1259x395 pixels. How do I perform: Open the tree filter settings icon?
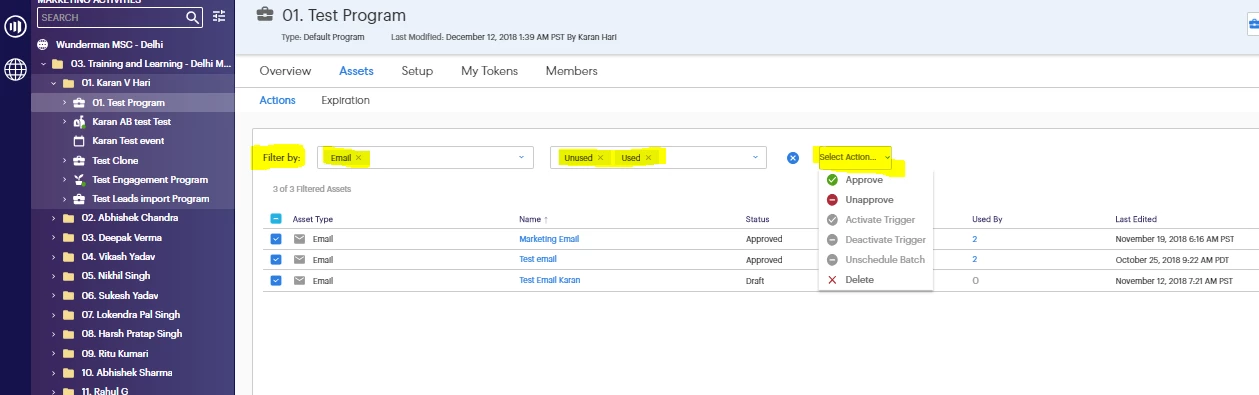[220, 17]
